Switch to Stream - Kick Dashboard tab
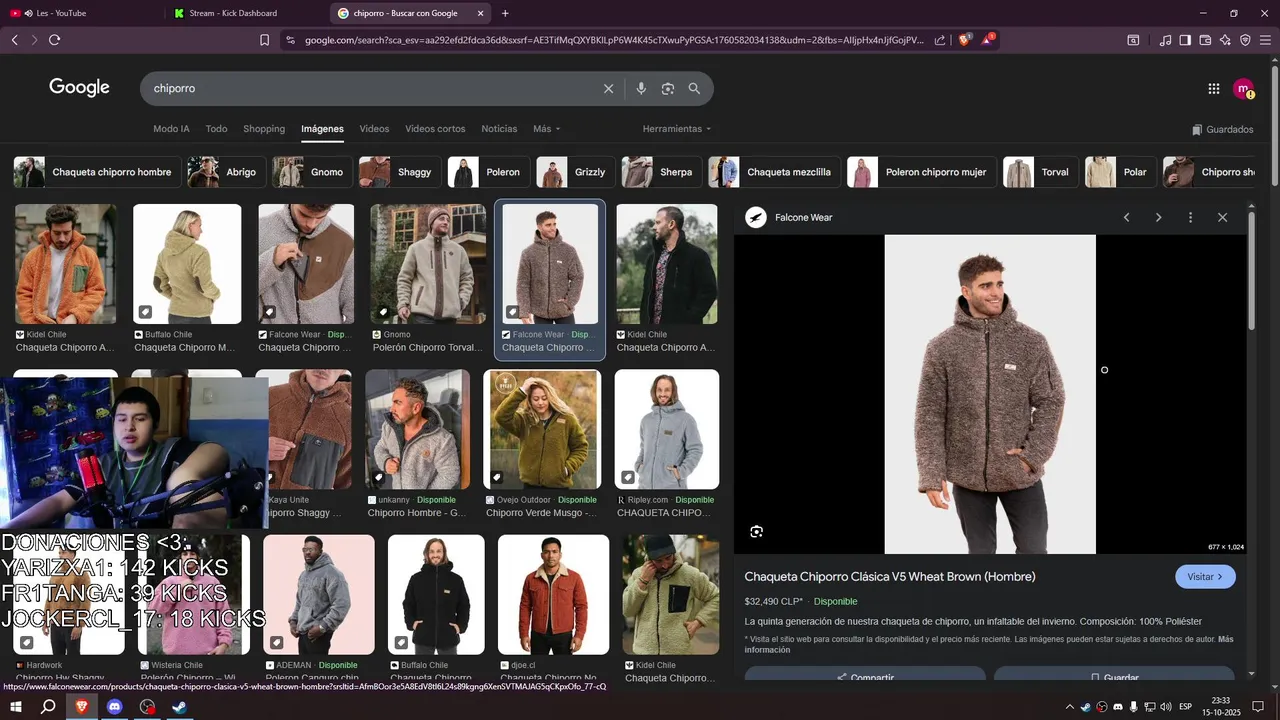This screenshot has width=1280, height=720. pyautogui.click(x=245, y=13)
